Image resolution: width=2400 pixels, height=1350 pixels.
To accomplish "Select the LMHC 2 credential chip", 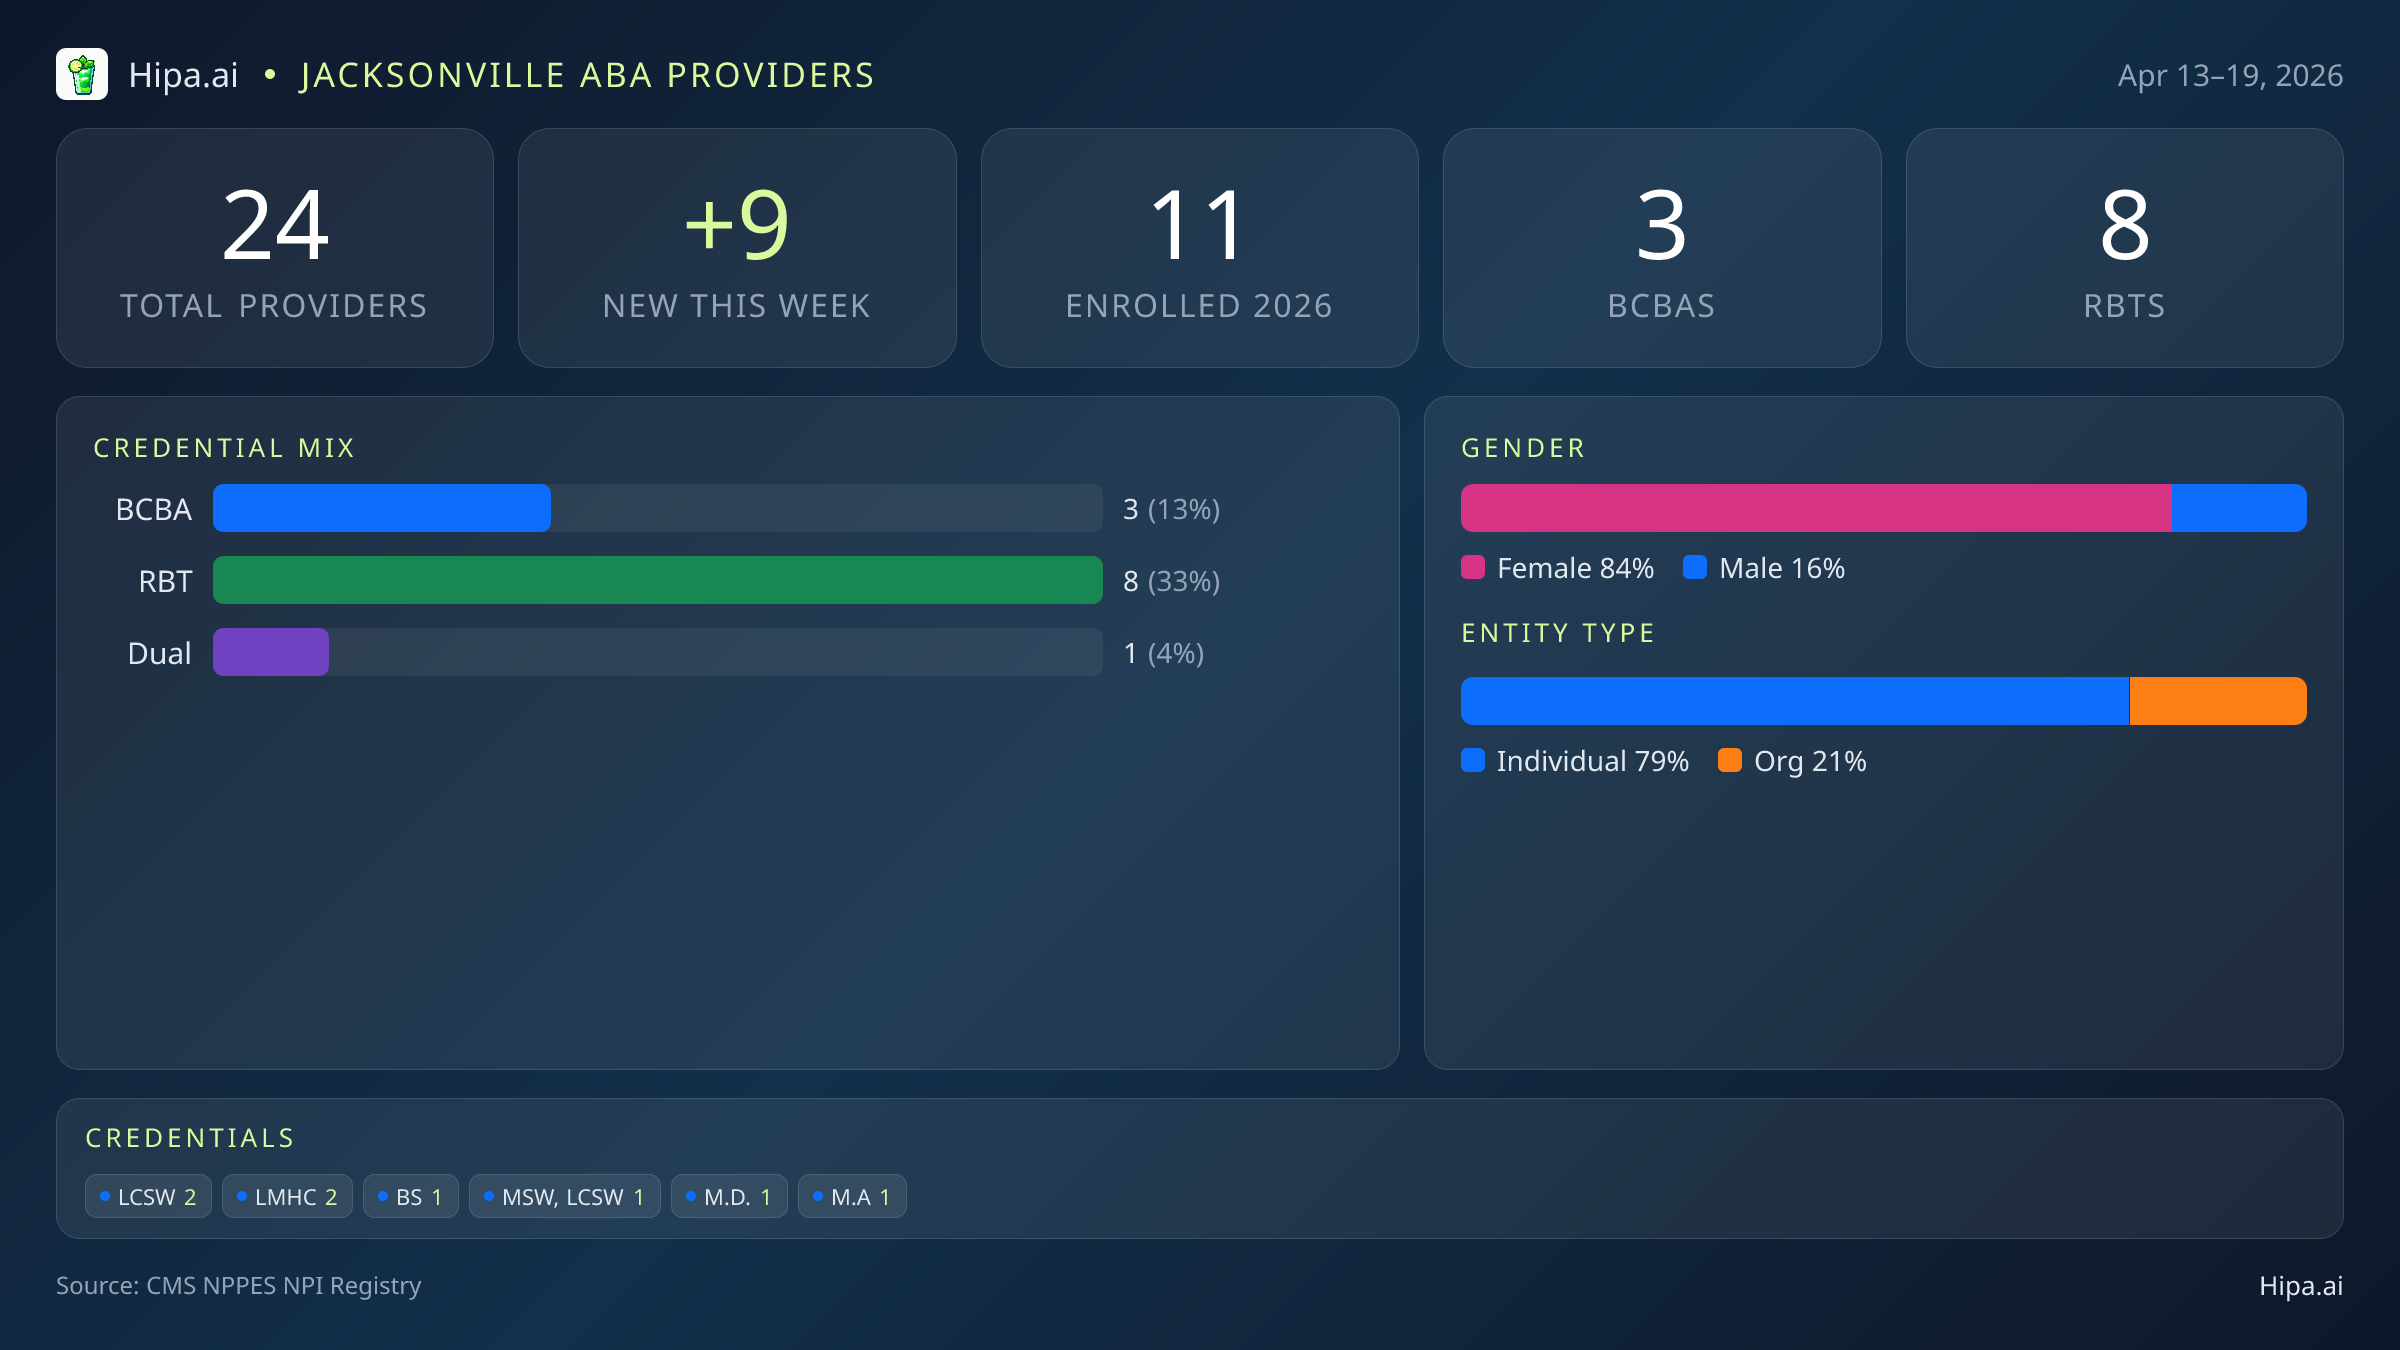I will (x=287, y=1197).
